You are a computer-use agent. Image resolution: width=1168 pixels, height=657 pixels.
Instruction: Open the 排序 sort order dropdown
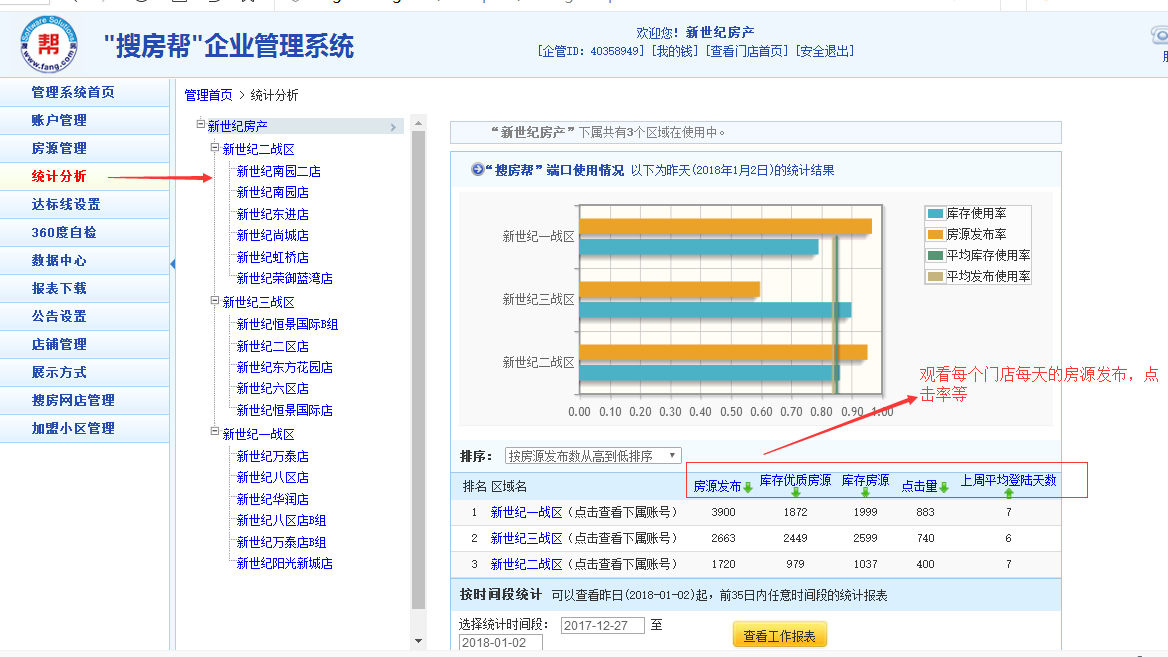[593, 456]
